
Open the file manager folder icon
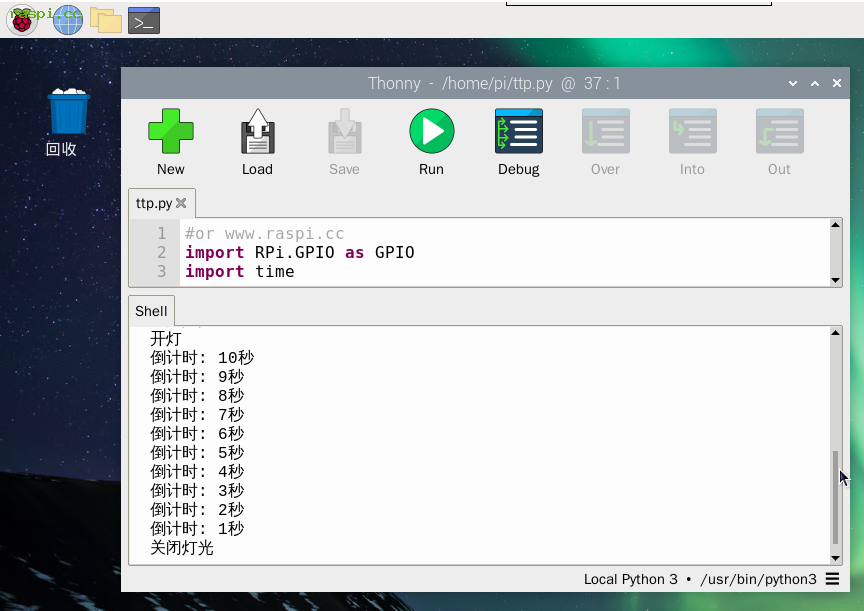click(x=105, y=19)
